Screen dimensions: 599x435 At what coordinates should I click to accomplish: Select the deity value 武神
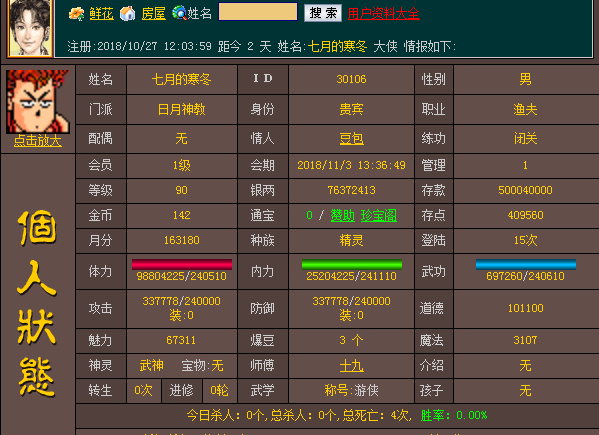coord(152,366)
